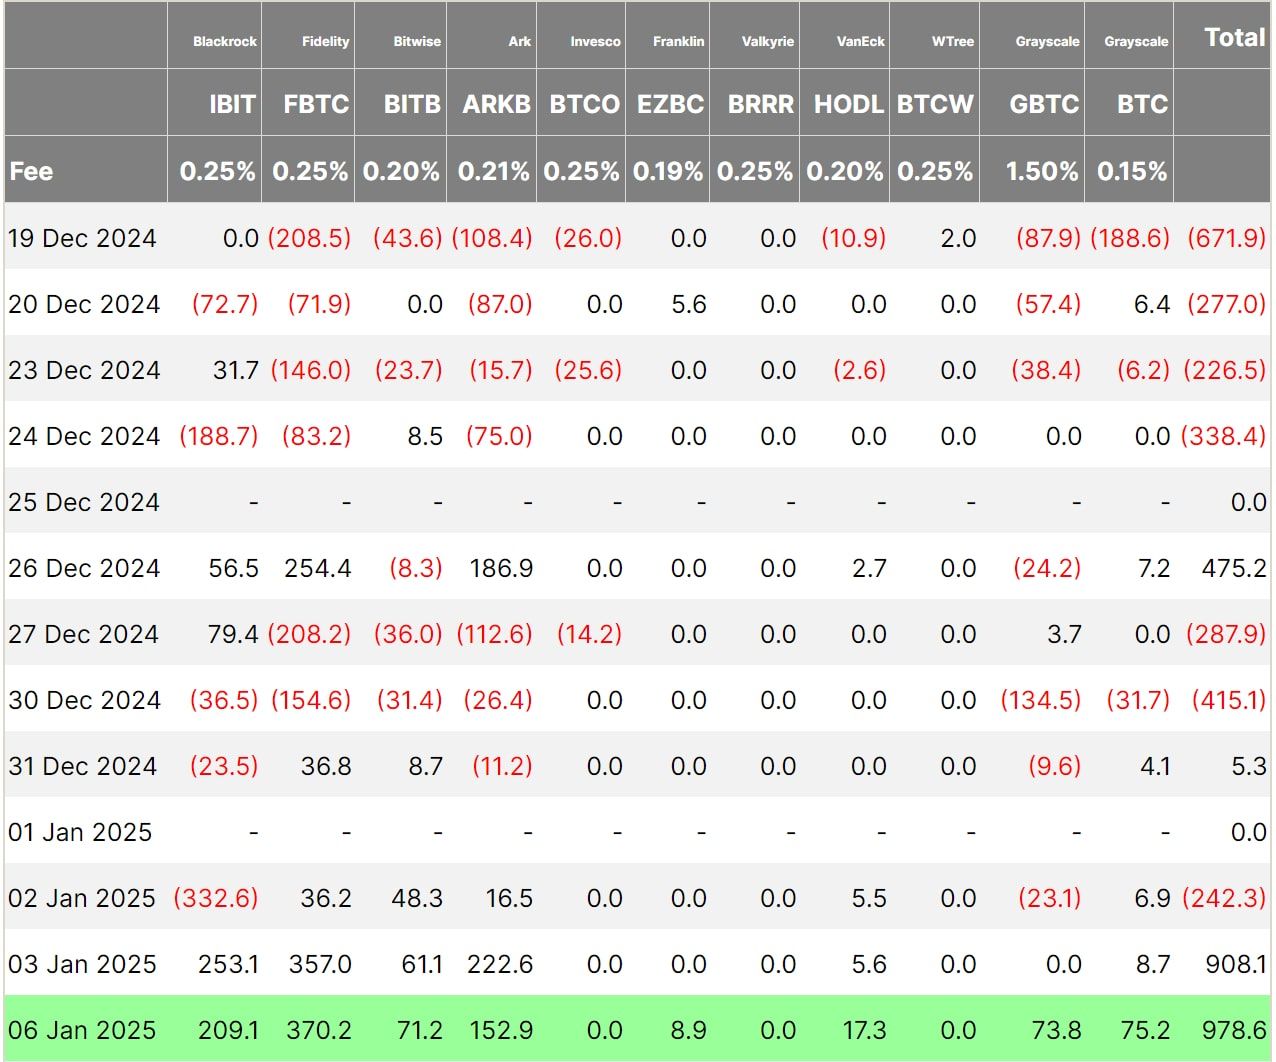Click the IBIT ticker header
The image size is (1276, 1062).
[232, 104]
